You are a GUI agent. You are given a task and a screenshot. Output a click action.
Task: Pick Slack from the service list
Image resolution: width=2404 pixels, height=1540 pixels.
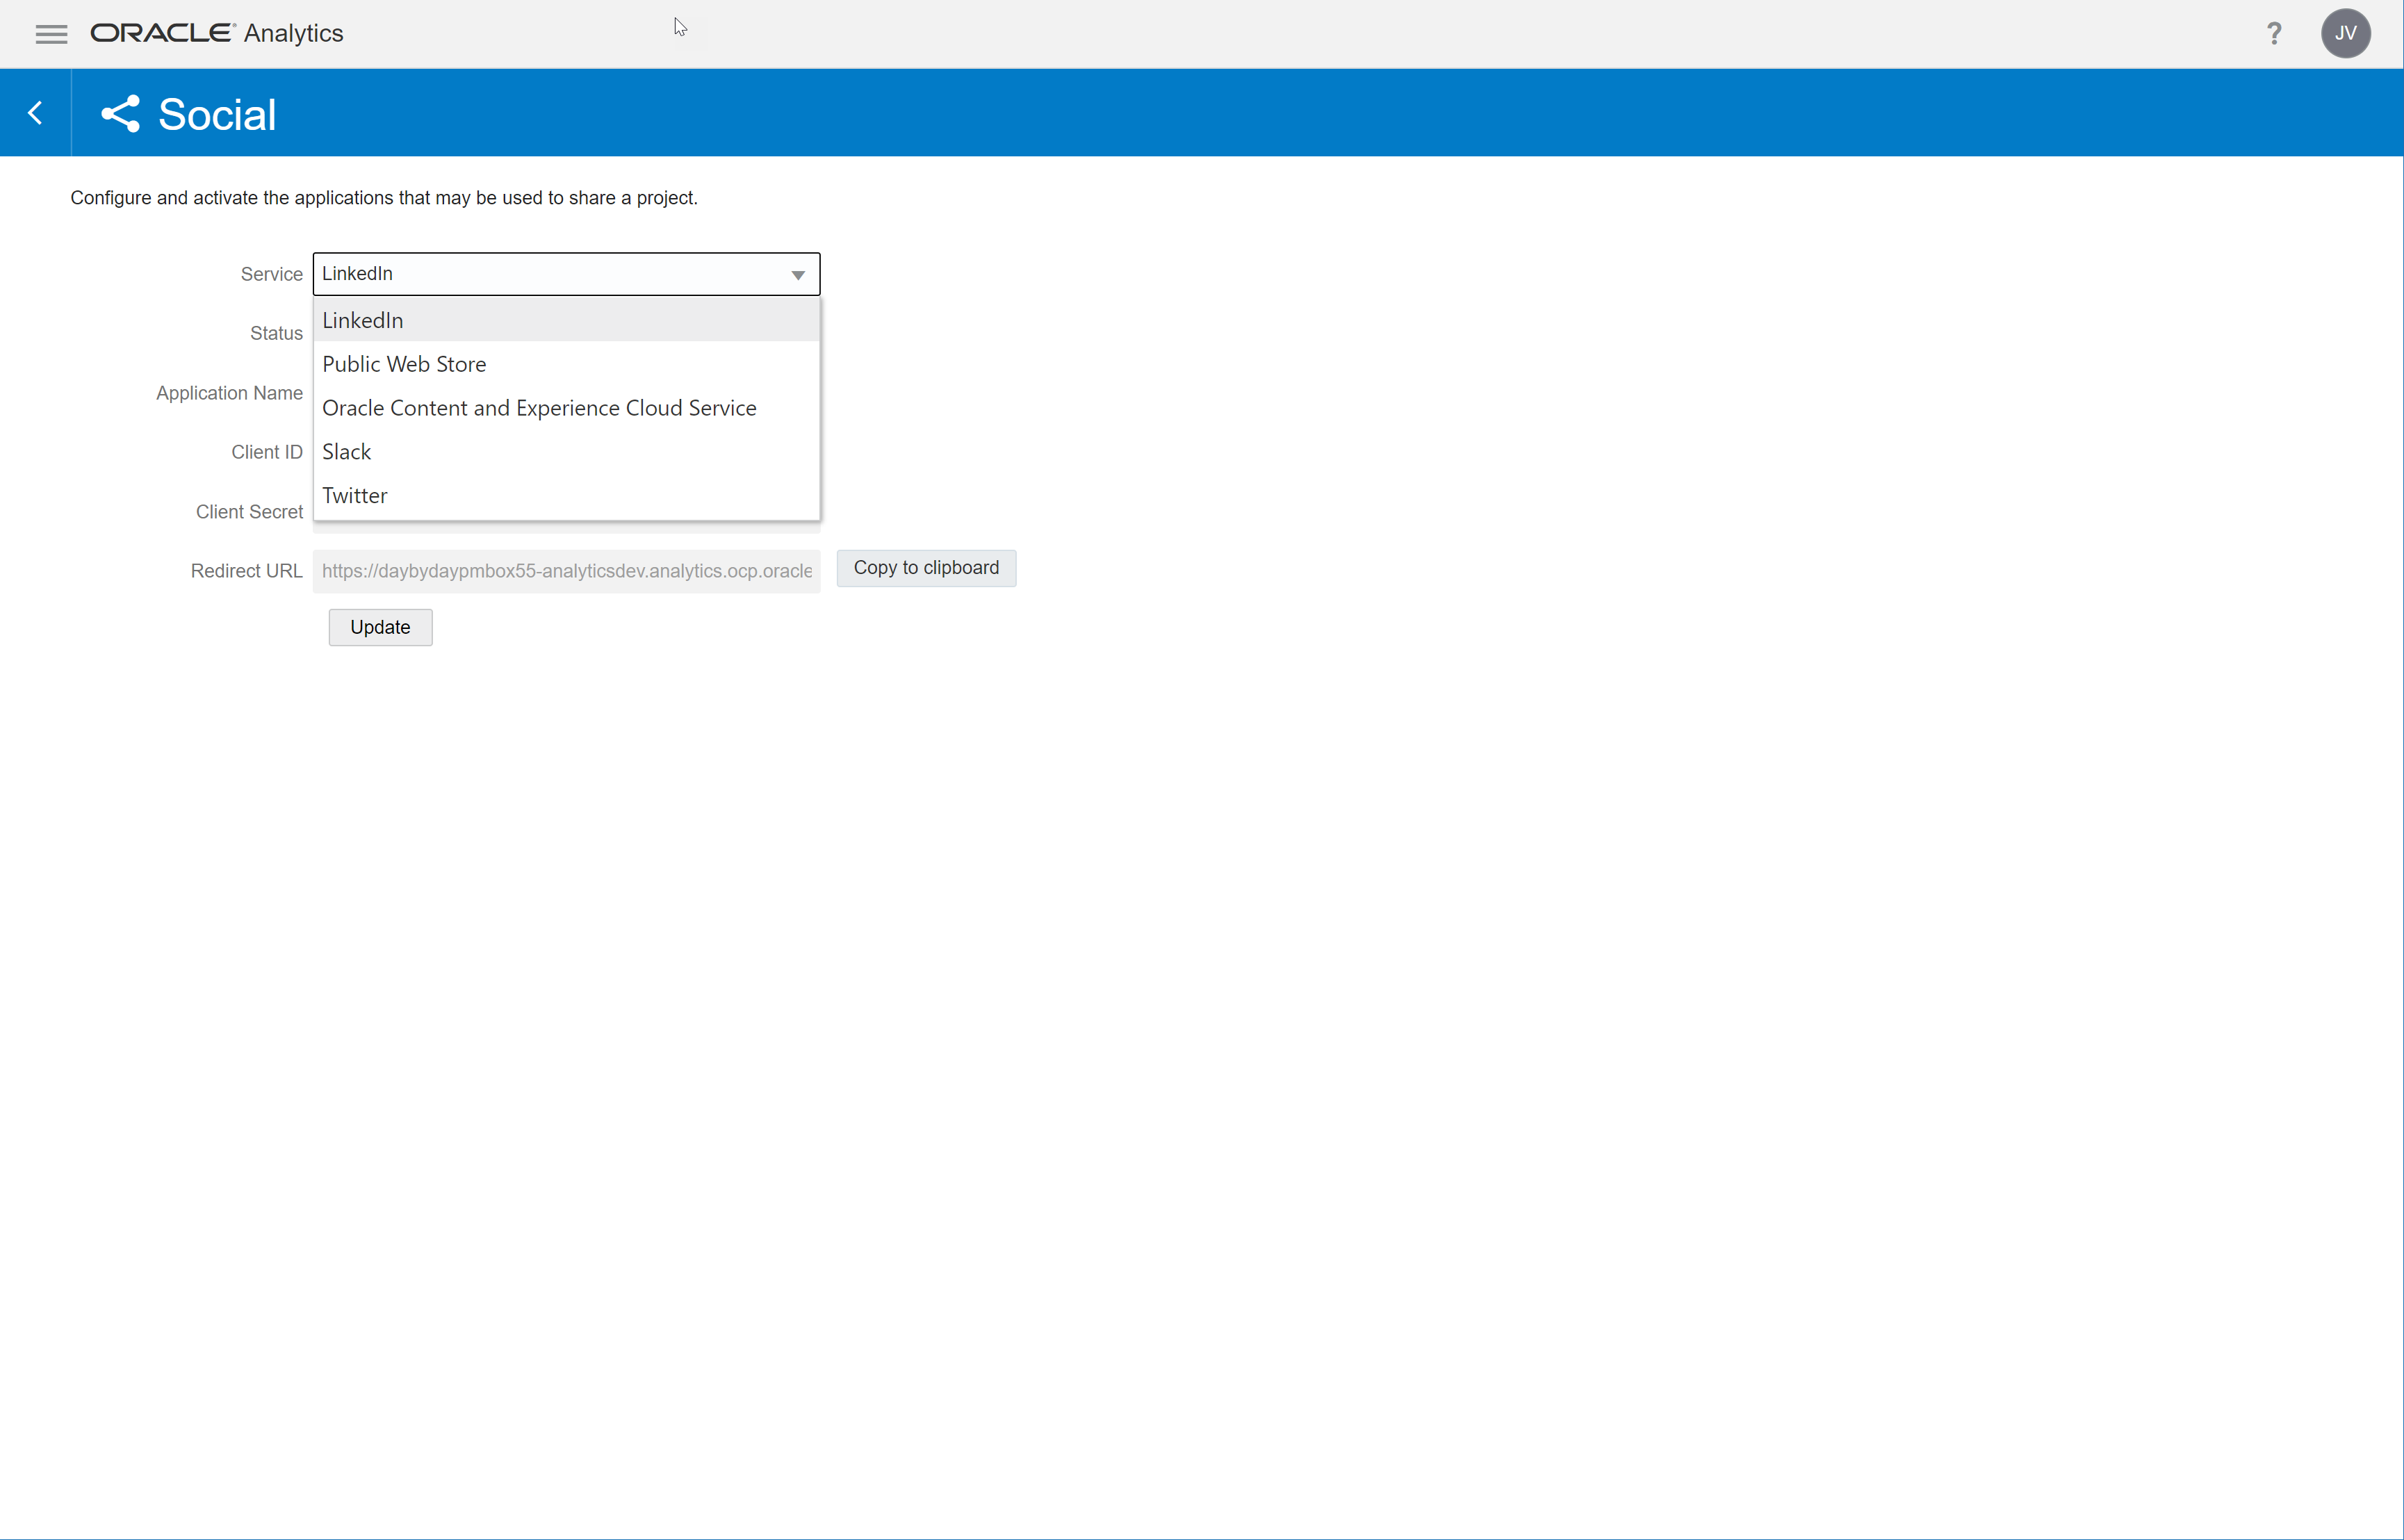click(567, 452)
